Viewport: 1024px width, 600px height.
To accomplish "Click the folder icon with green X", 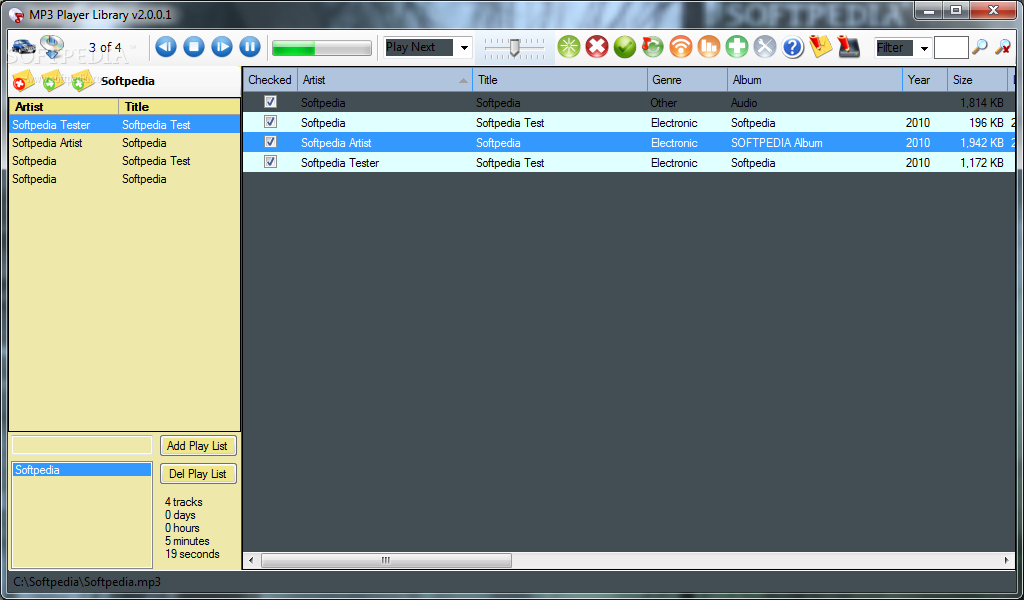I will pos(82,80).
